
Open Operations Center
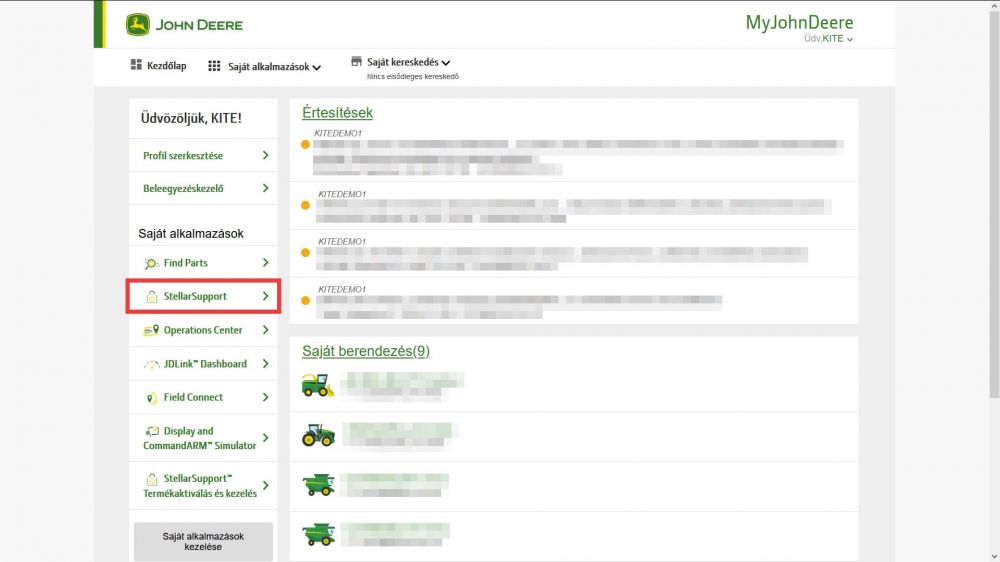pyautogui.click(x=203, y=330)
